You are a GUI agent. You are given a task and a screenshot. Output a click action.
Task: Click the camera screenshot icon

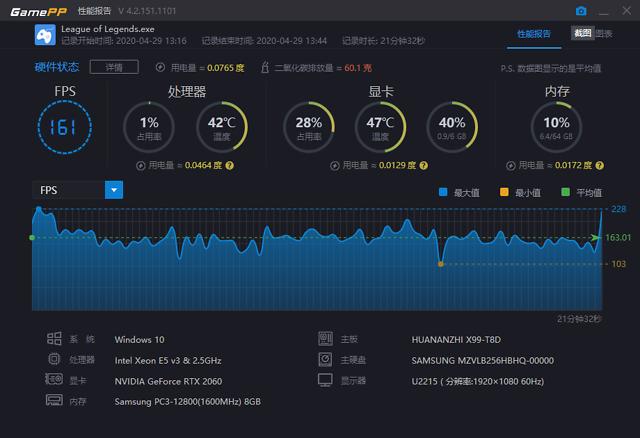coord(581,11)
